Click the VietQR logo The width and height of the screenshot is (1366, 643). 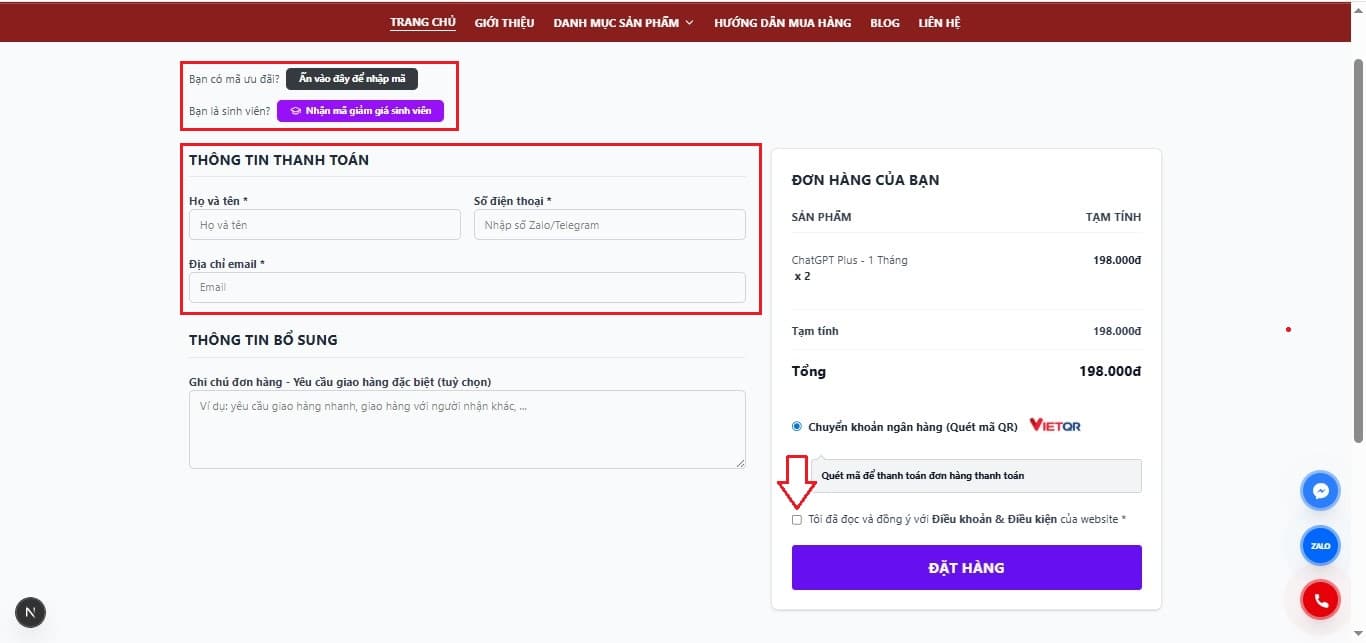point(1054,426)
